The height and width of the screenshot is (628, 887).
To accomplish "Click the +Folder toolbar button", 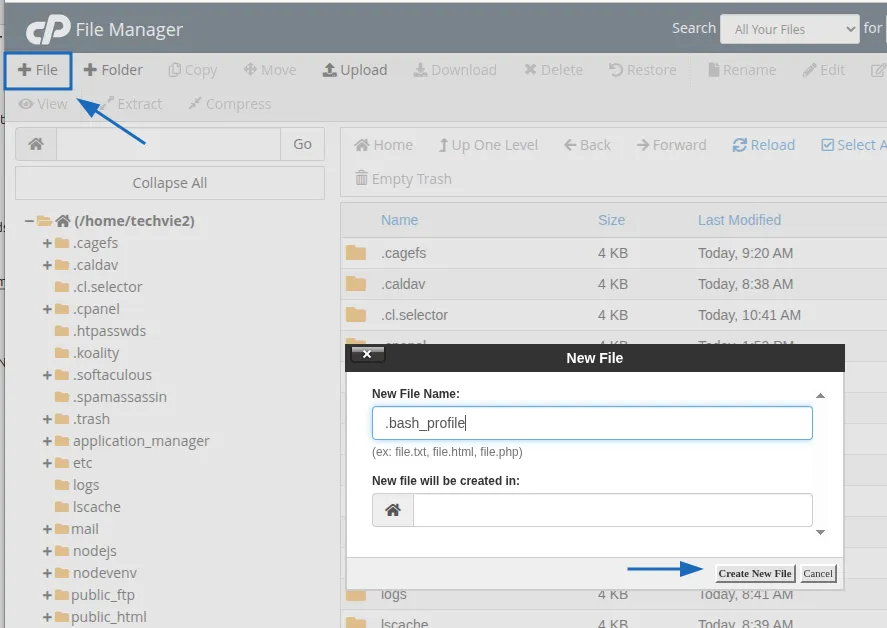I will point(113,70).
